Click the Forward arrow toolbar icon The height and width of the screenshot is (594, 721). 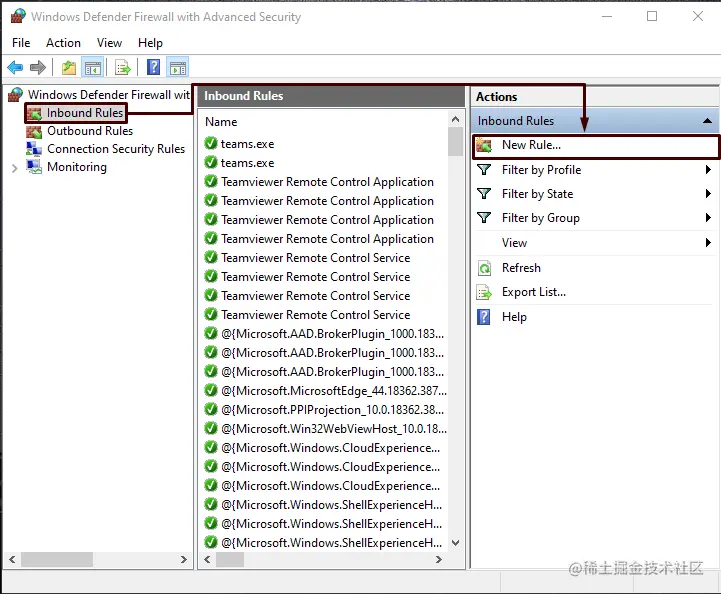click(x=38, y=68)
